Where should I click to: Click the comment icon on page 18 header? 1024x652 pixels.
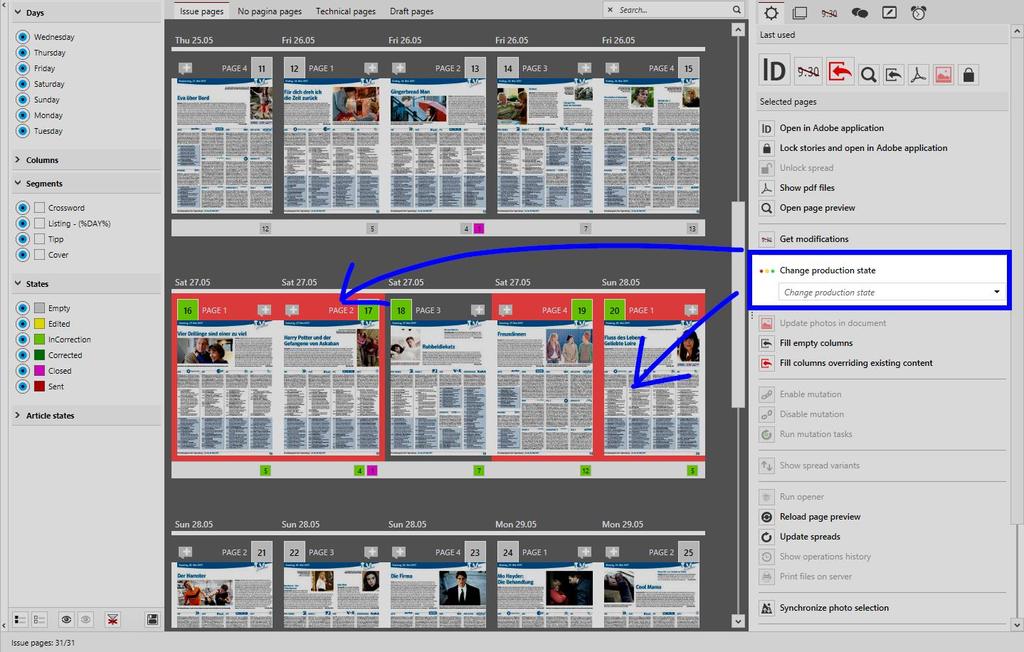point(477,310)
